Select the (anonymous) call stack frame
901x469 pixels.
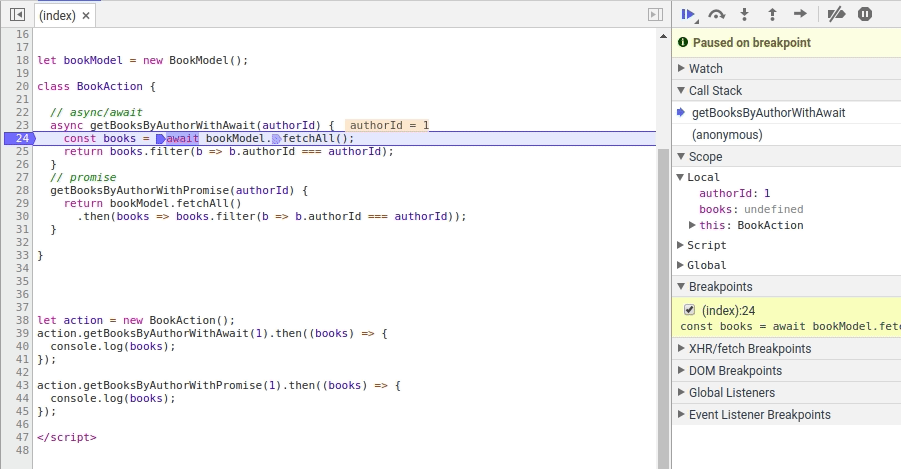[x=726, y=135]
